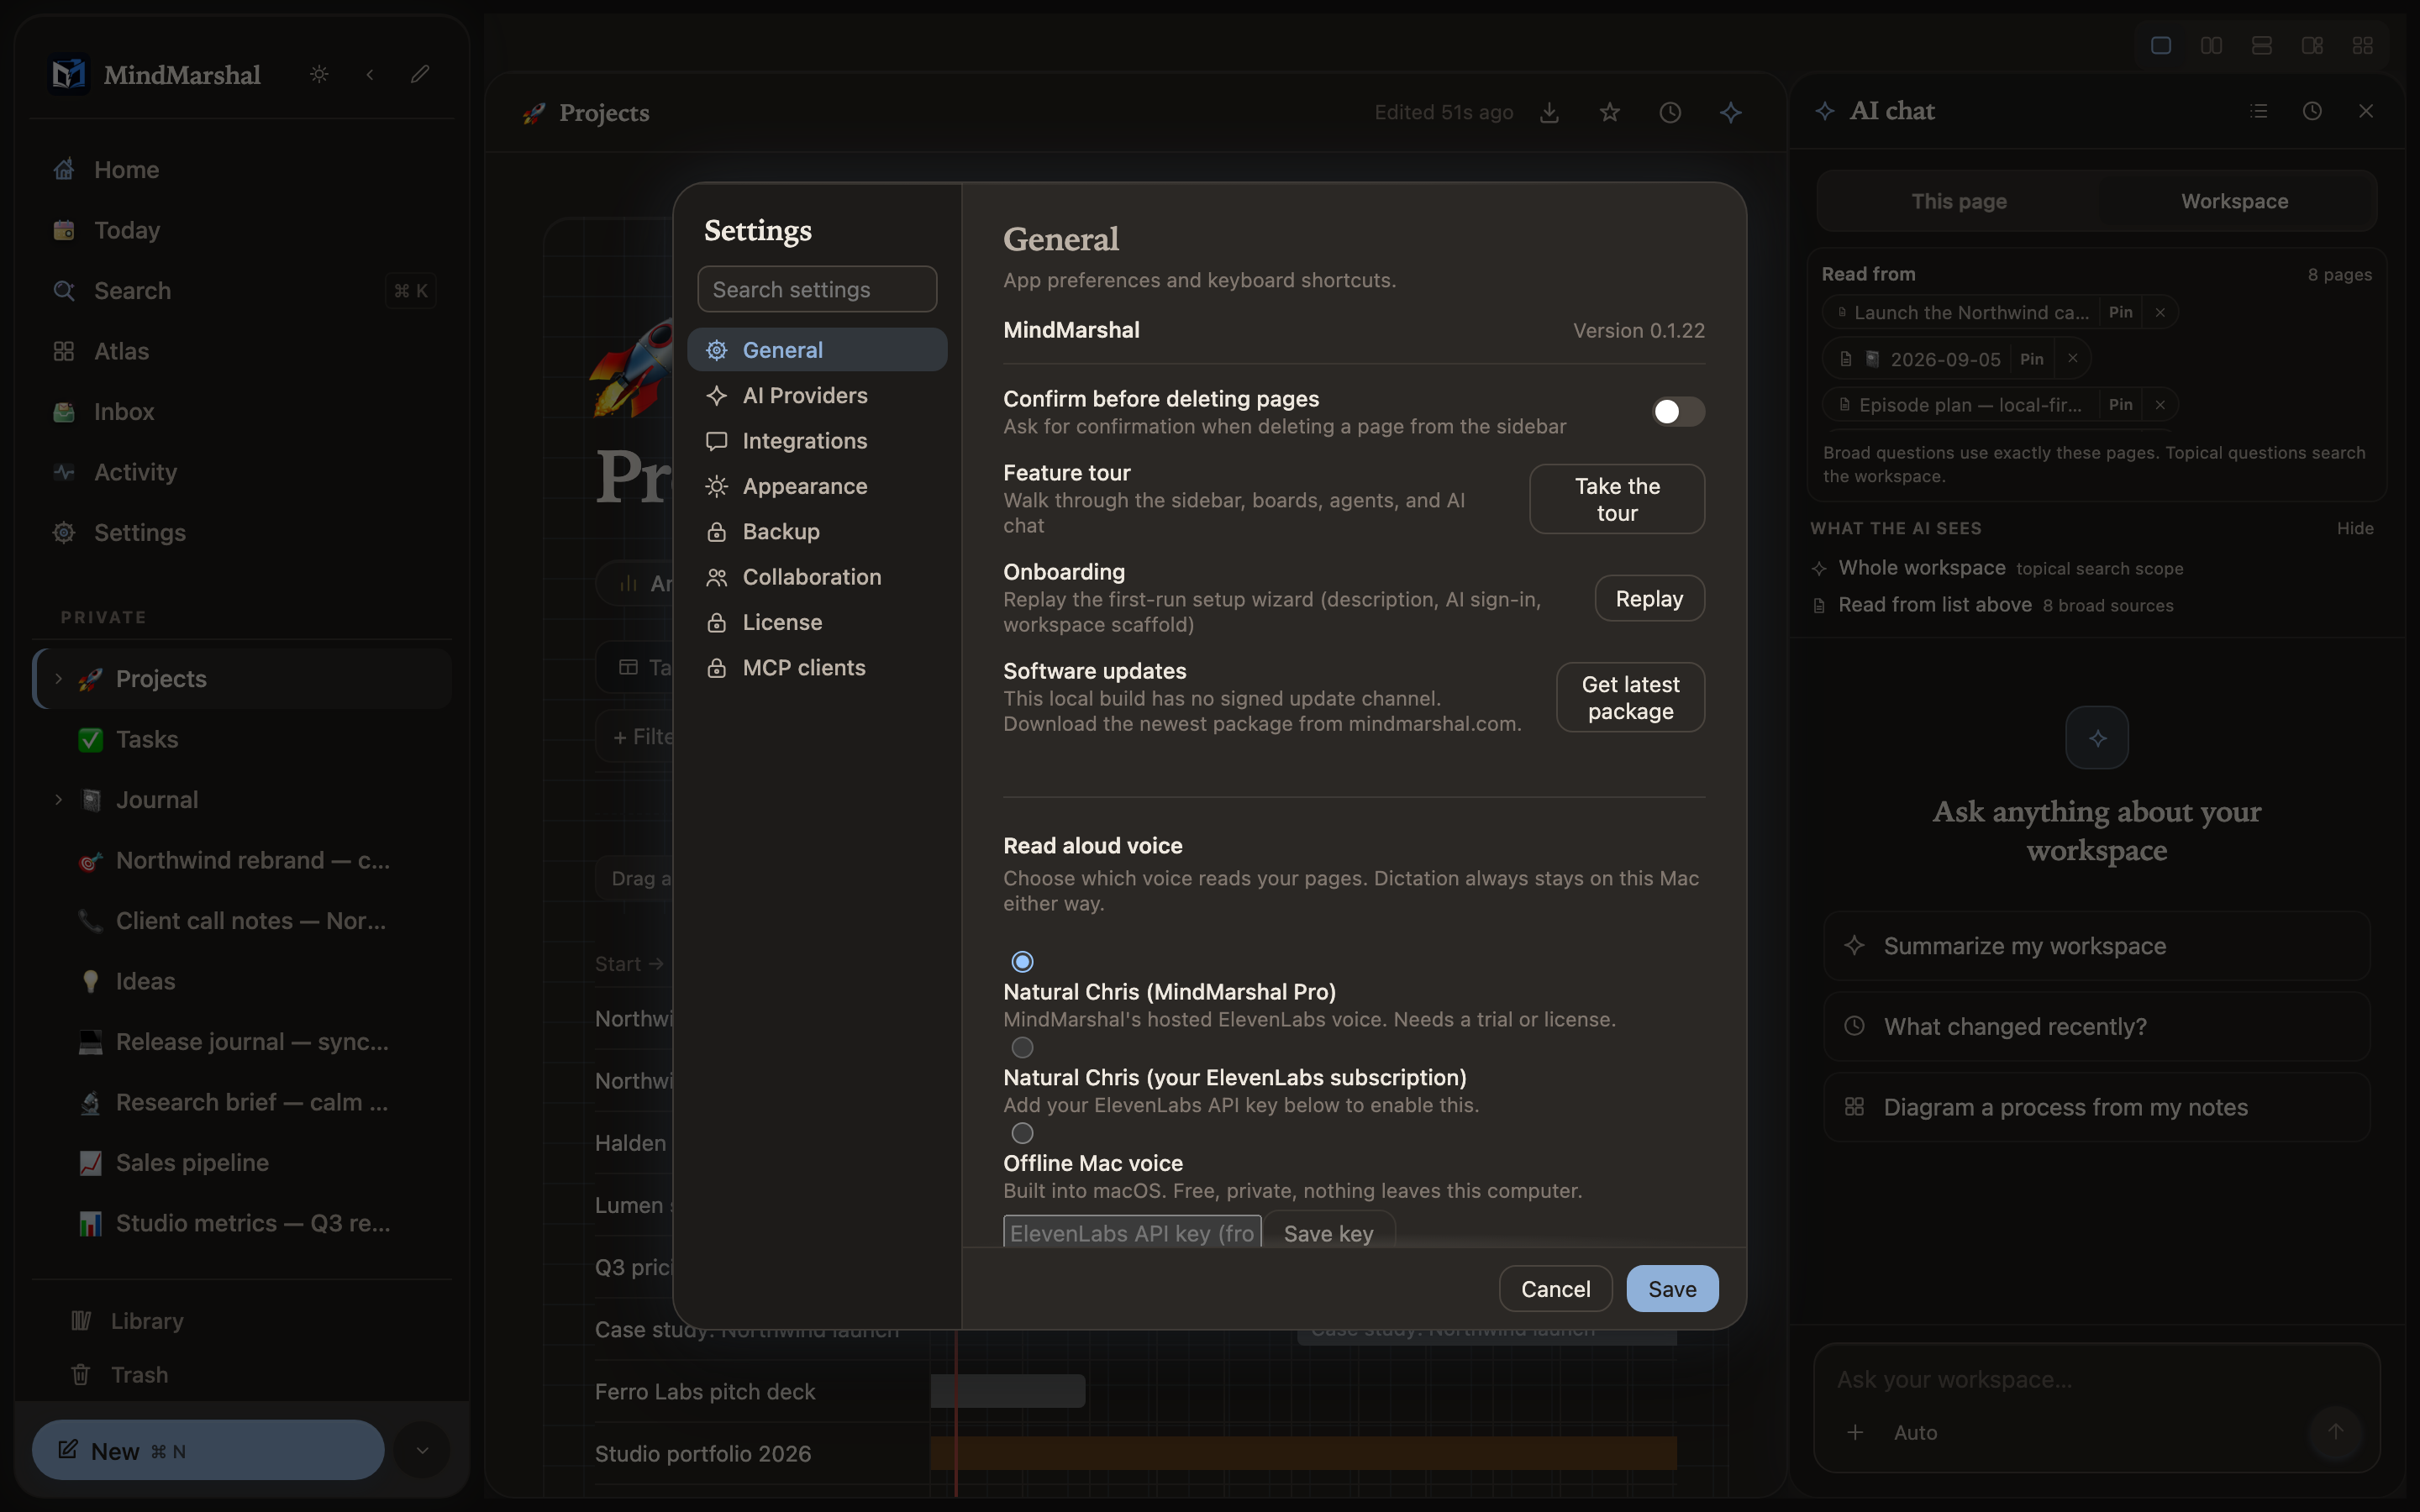Expand the Projects tree item chevron
This screenshot has height=1512, width=2420.
tap(58, 679)
